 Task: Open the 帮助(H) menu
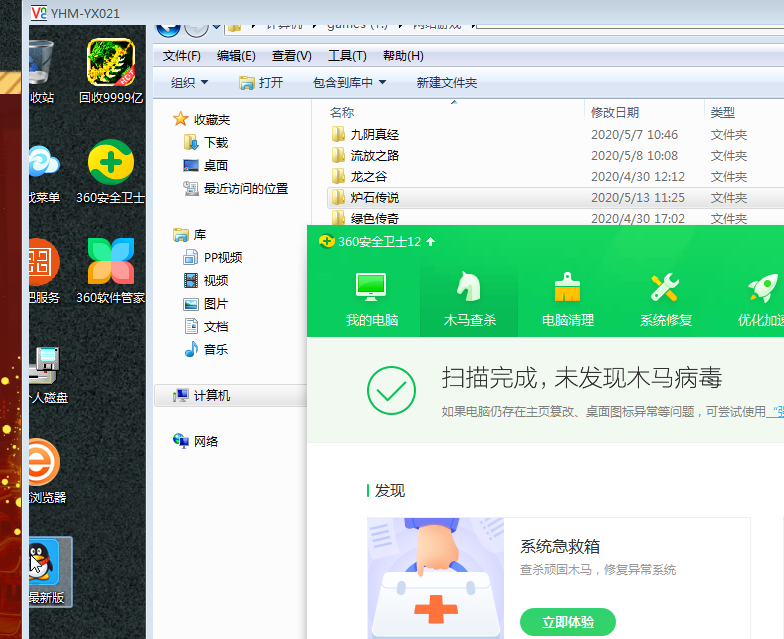coord(403,56)
